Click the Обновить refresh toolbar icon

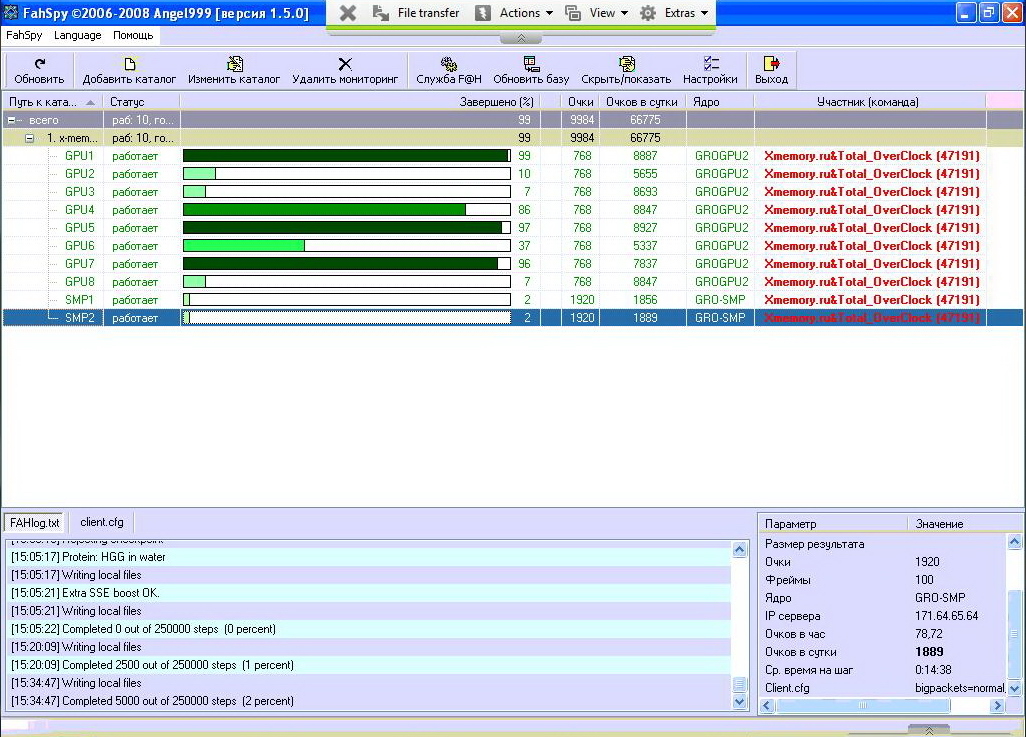click(x=39, y=64)
